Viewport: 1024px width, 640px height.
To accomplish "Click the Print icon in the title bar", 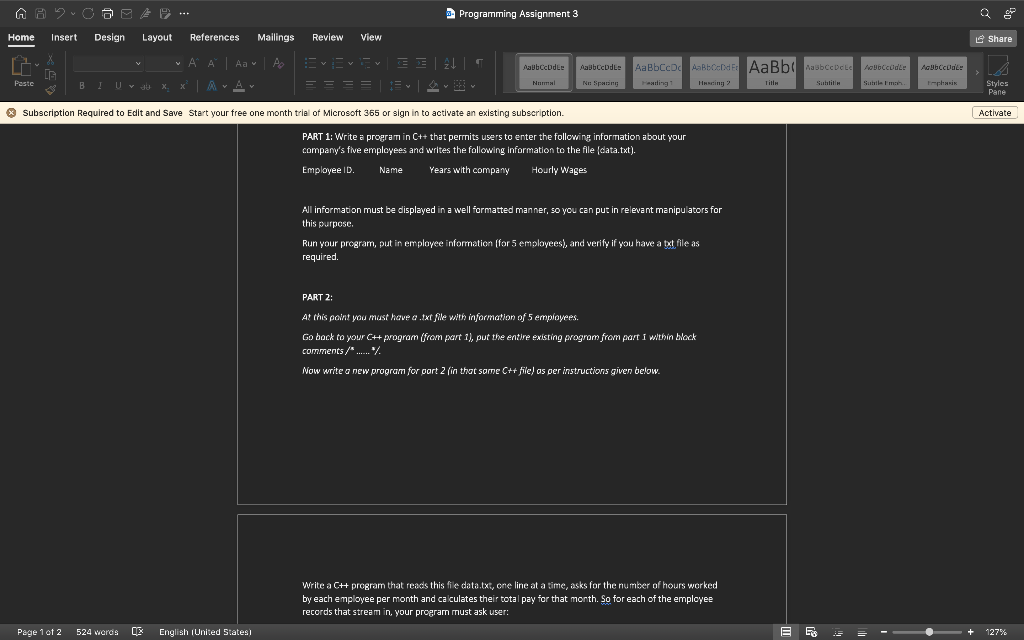I will (108, 13).
